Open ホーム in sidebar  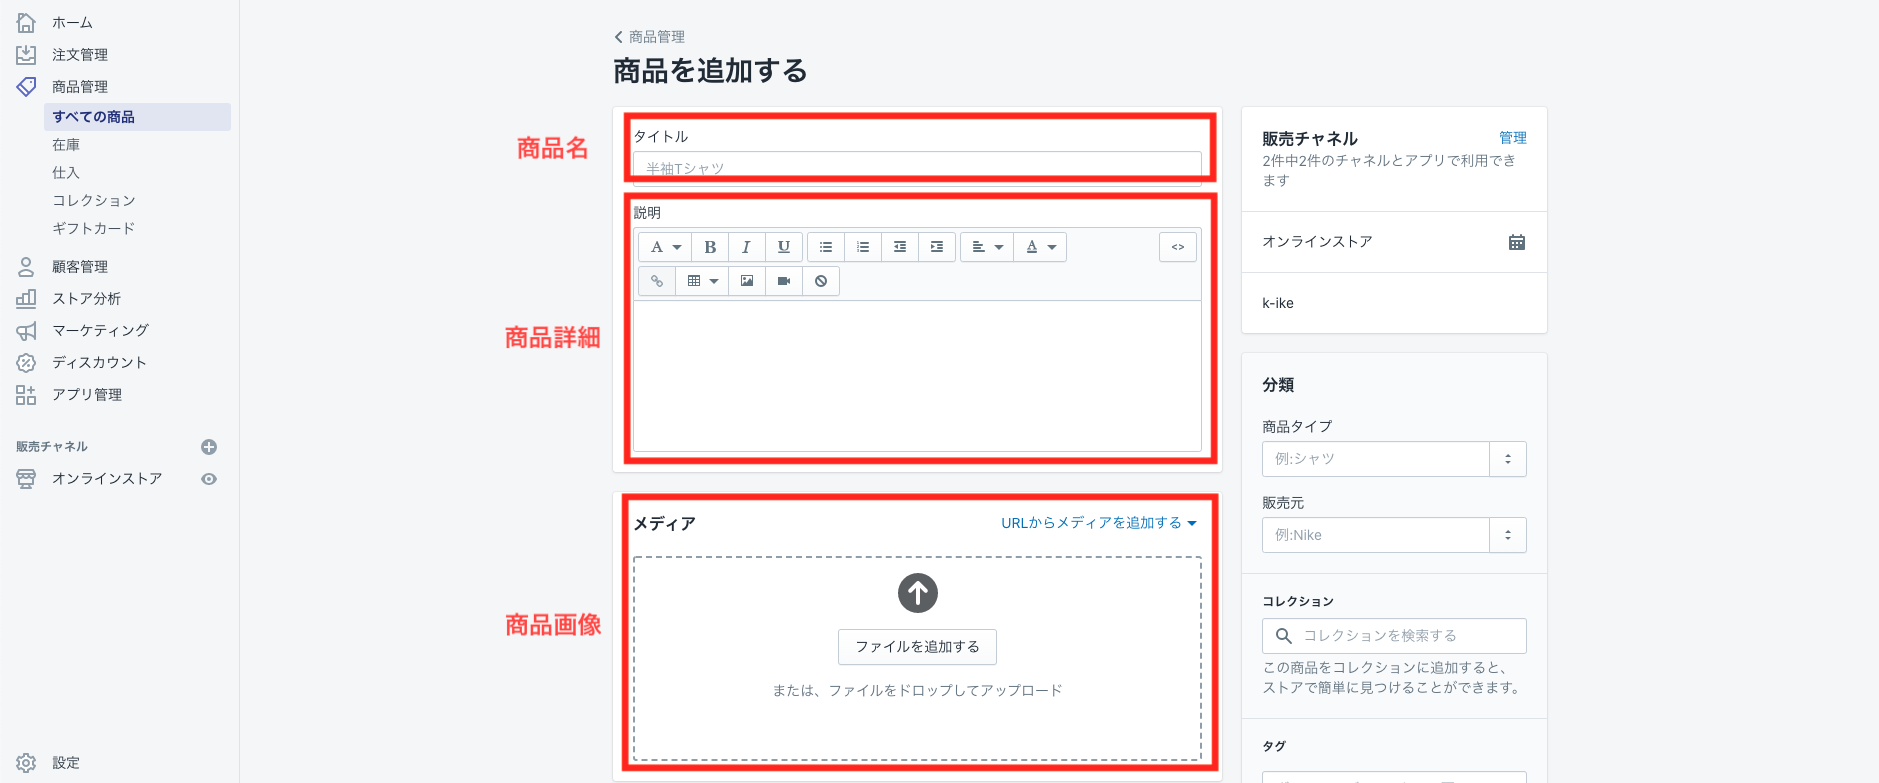[72, 22]
